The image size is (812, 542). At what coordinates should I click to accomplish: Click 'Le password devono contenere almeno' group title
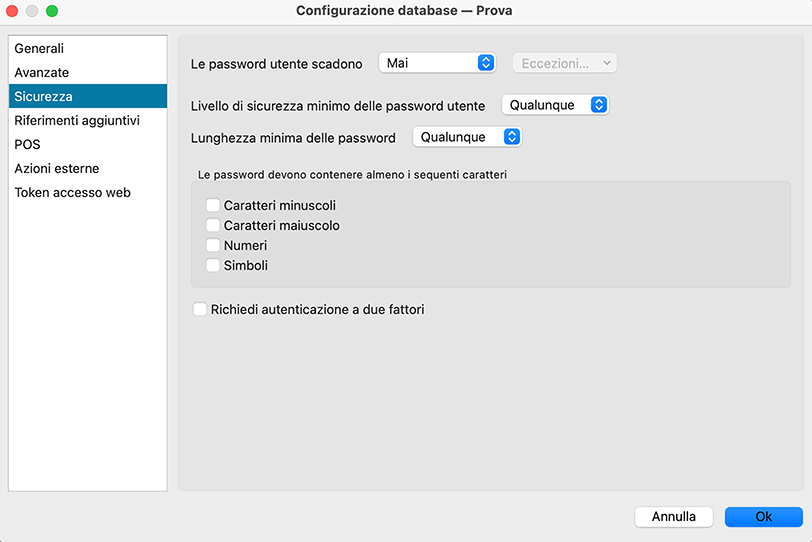pyautogui.click(x=352, y=175)
